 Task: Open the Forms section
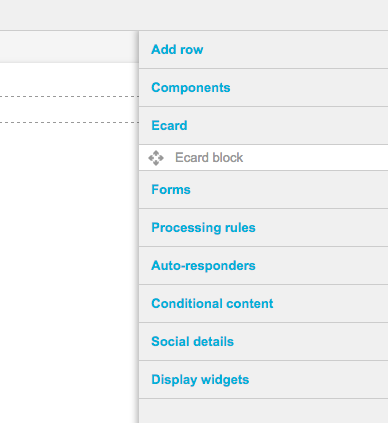coord(171,190)
